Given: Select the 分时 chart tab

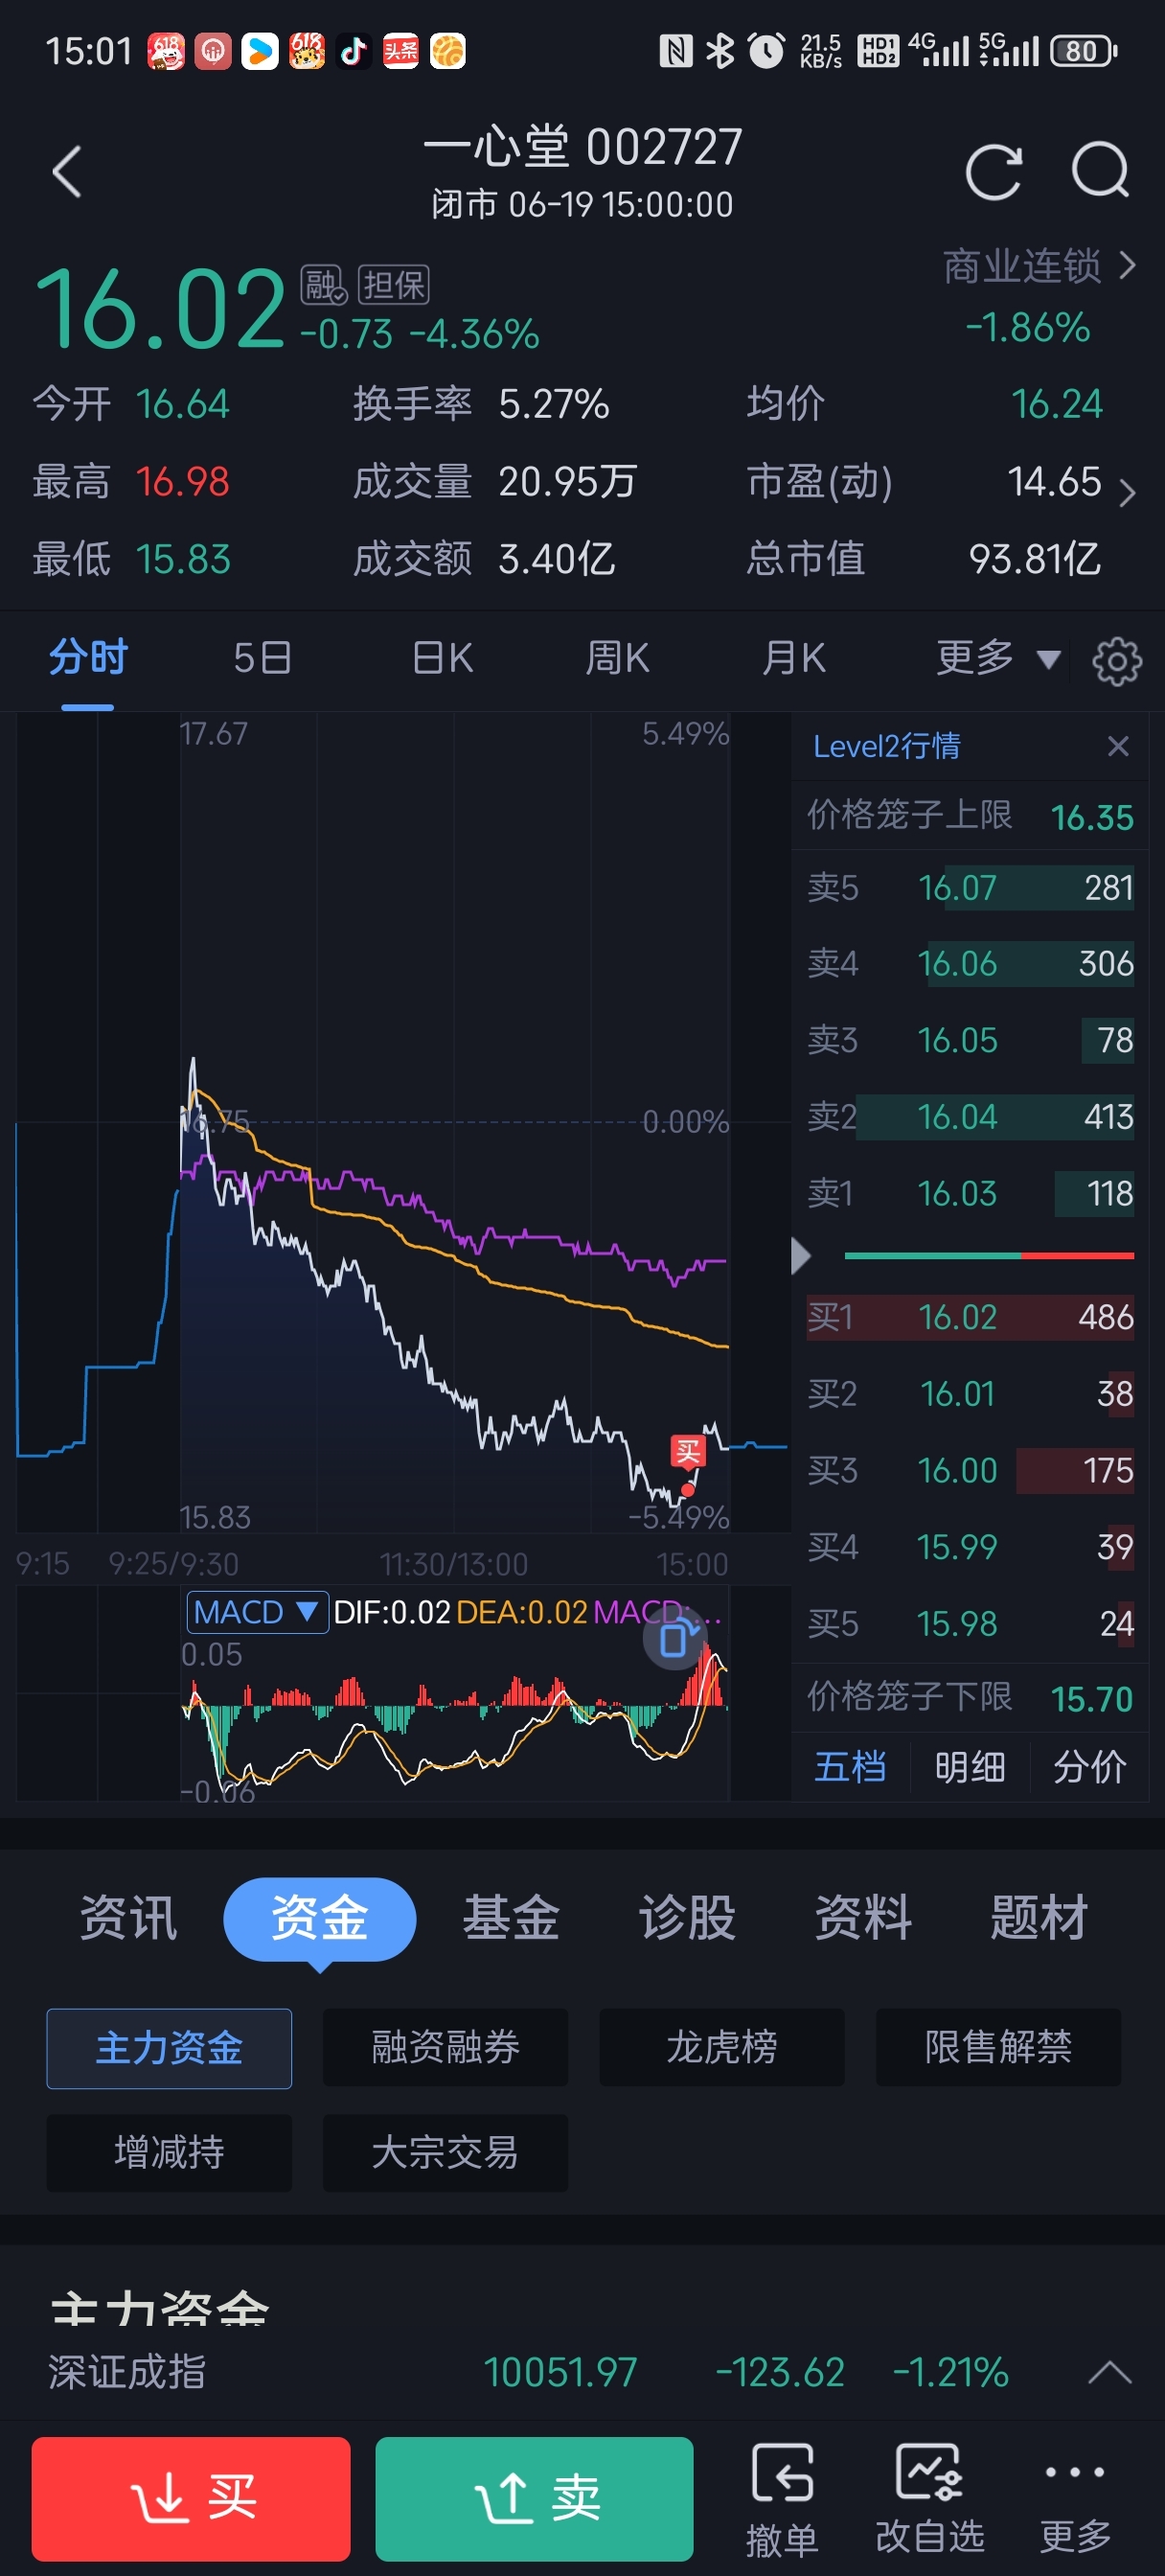Looking at the screenshot, I should click(88, 659).
